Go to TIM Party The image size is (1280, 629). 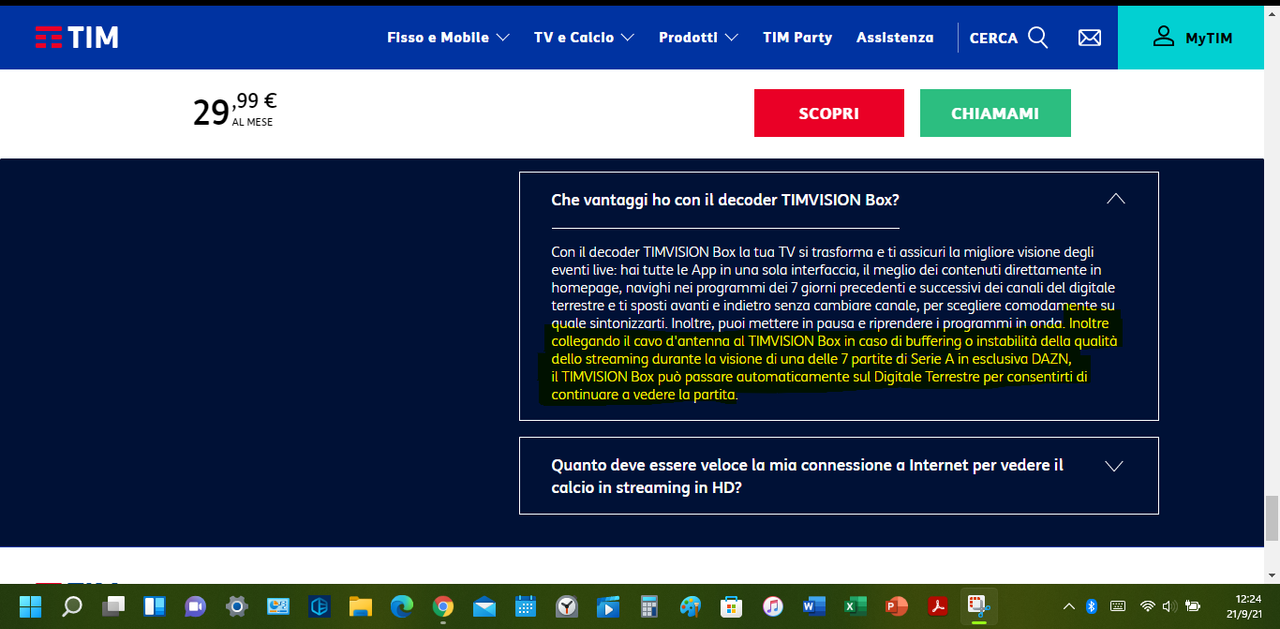coord(797,37)
